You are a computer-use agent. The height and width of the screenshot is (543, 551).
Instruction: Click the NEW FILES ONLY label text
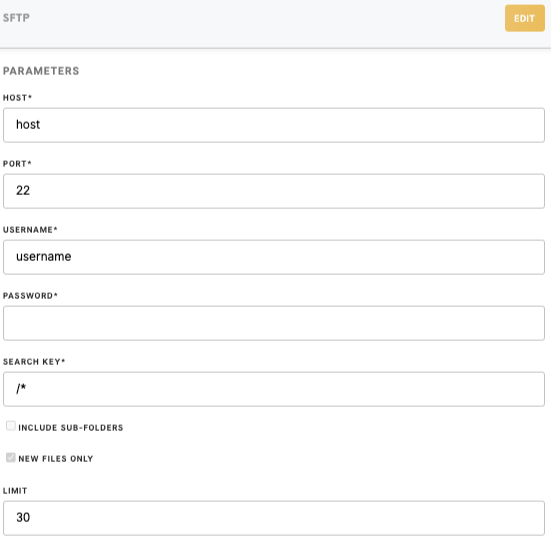coord(56,459)
